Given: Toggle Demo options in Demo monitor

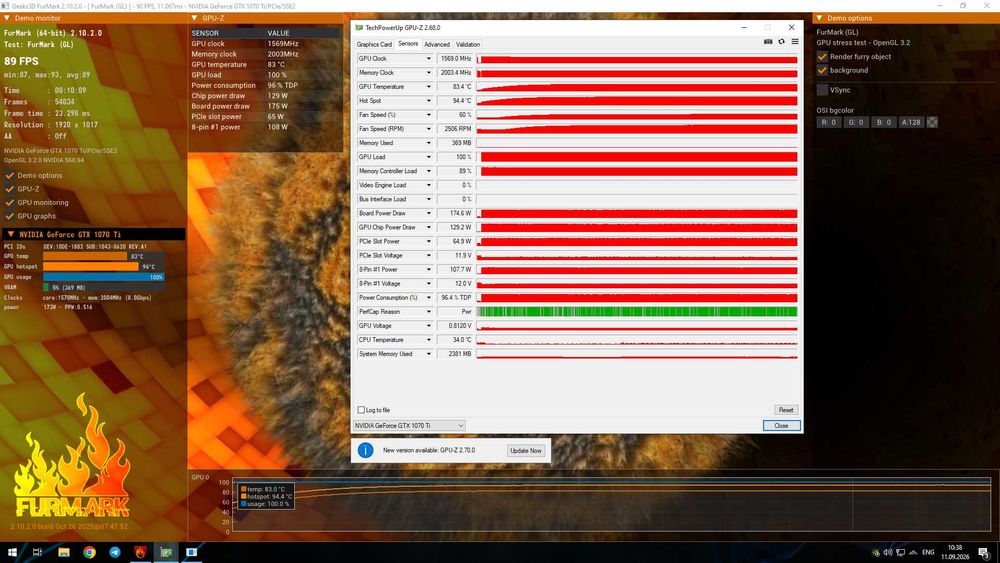Looking at the screenshot, I should pyautogui.click(x=10, y=175).
